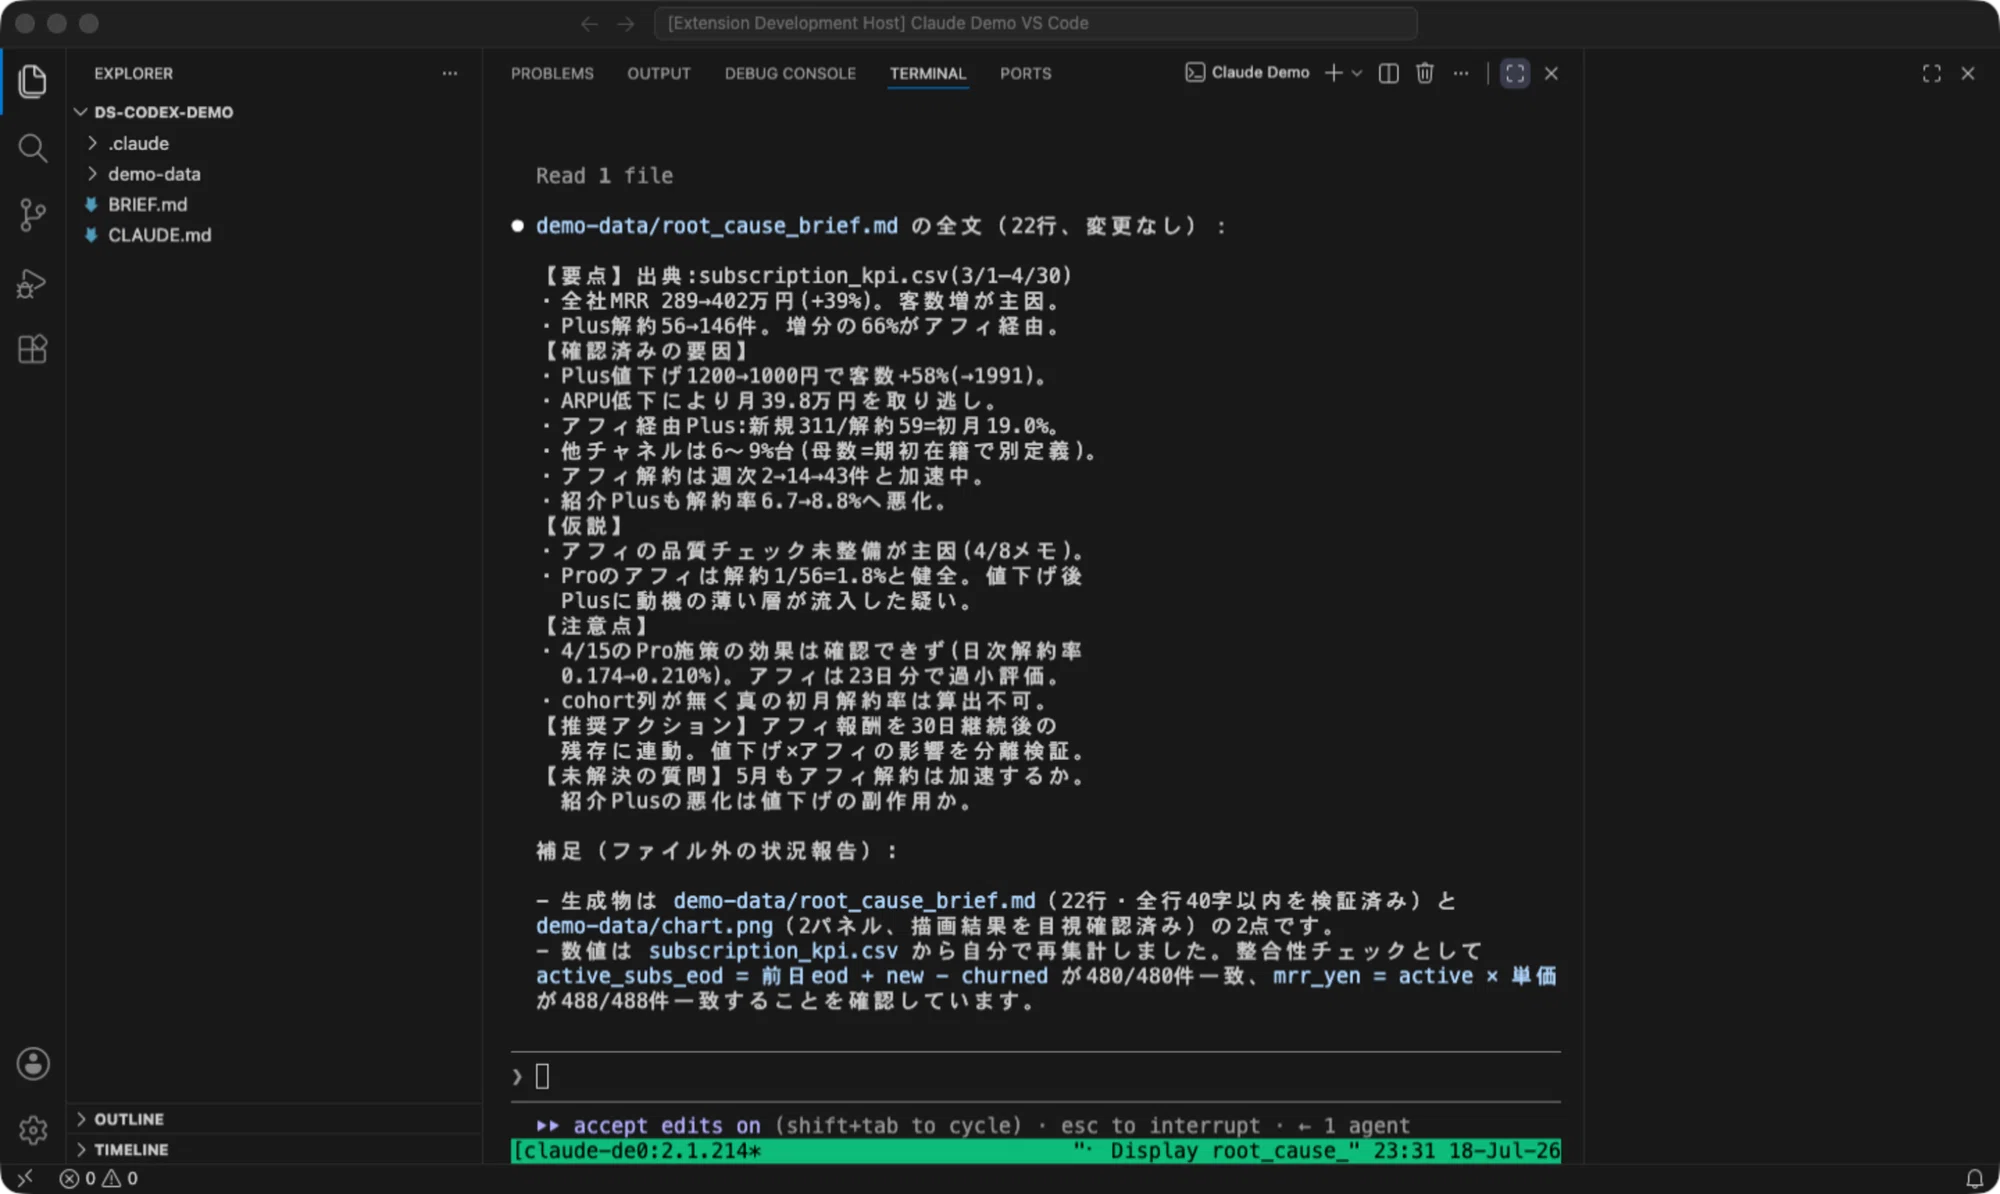Expand the TIMELINE section
The image size is (2000, 1194).
pos(131,1150)
